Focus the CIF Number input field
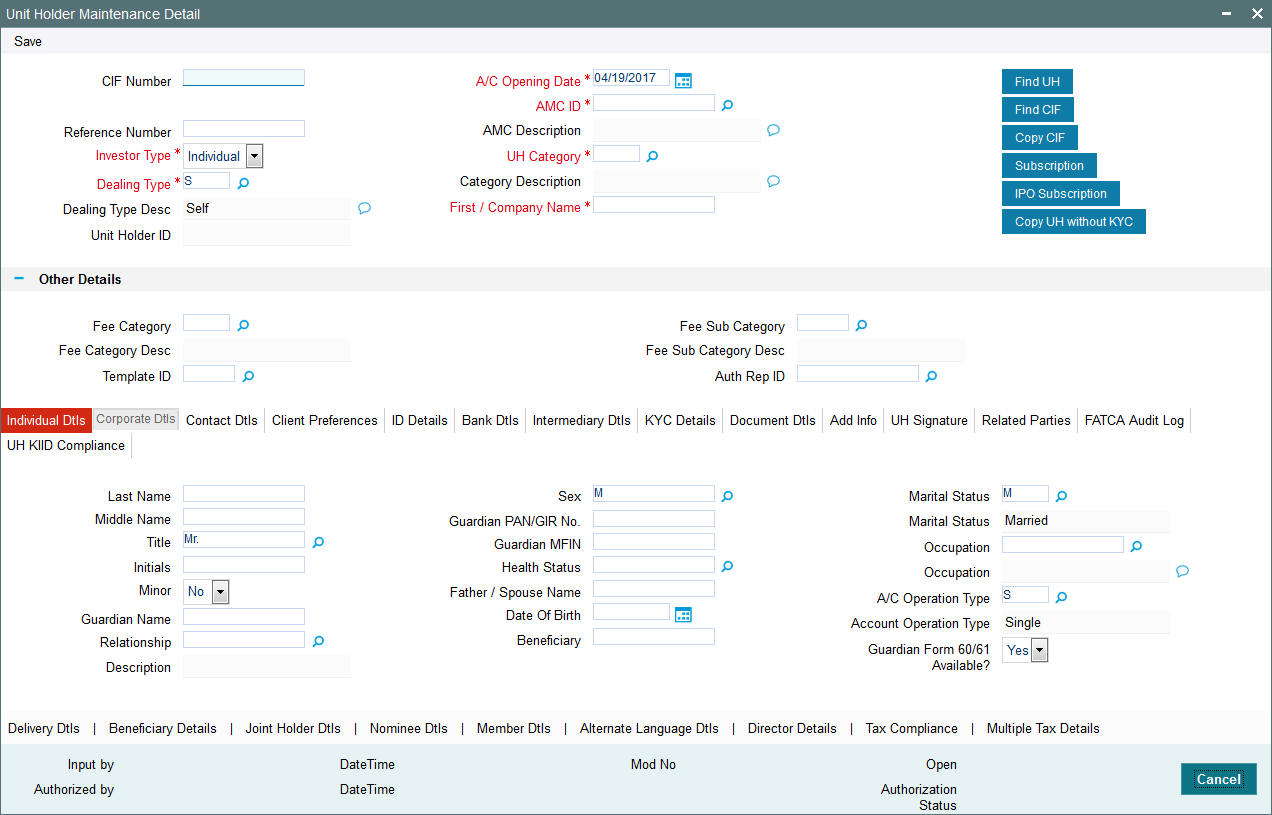This screenshot has width=1272, height=815. coord(244,78)
